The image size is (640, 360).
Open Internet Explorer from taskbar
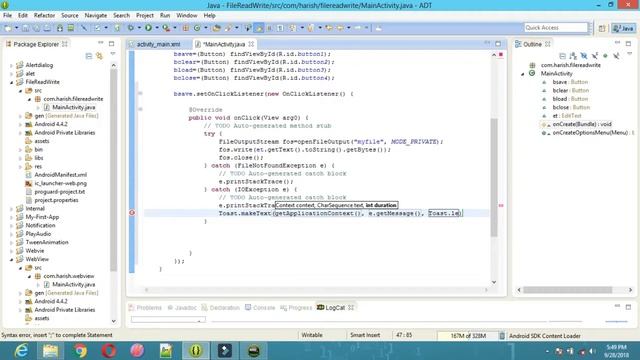click(21, 351)
